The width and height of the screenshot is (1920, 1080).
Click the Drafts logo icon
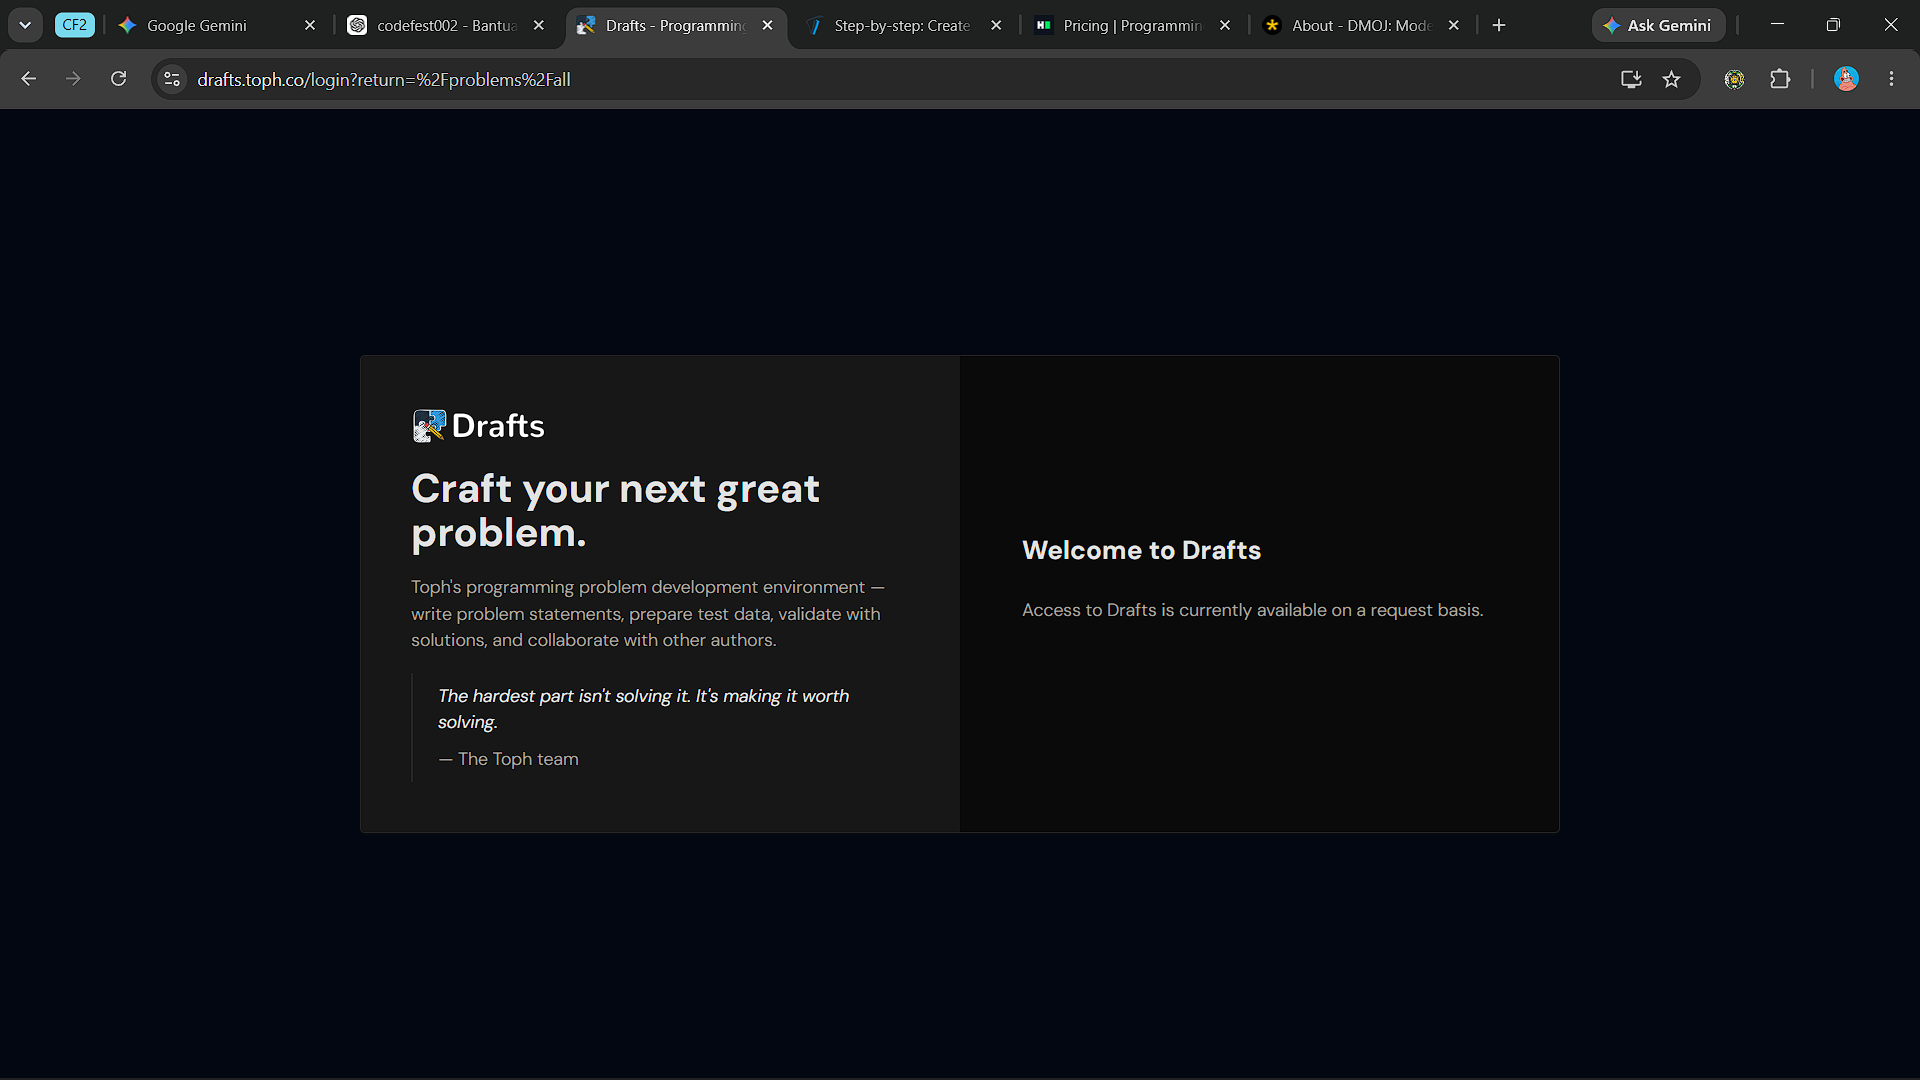pos(429,426)
